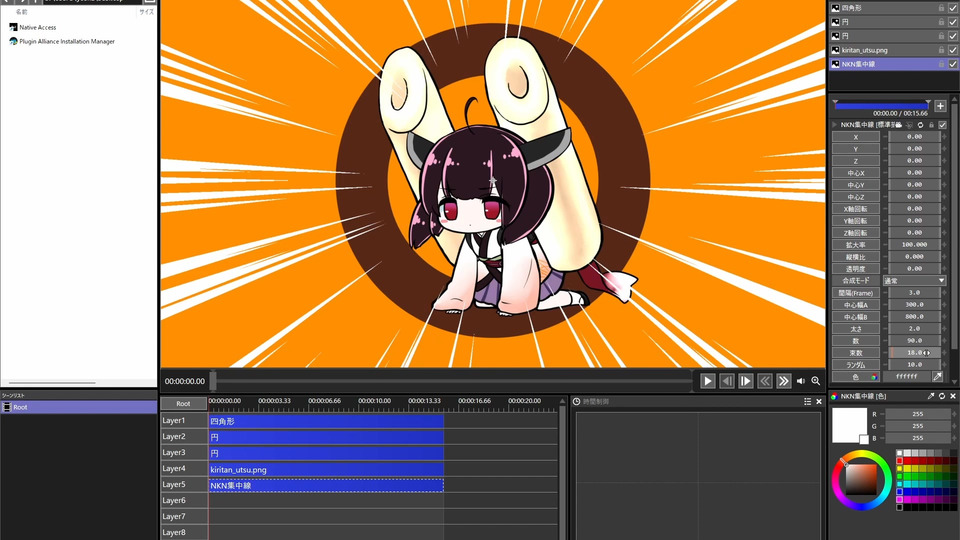Uncheck visibility of NKN集中線 list item
Screen dimensions: 960x540
pos(953,64)
